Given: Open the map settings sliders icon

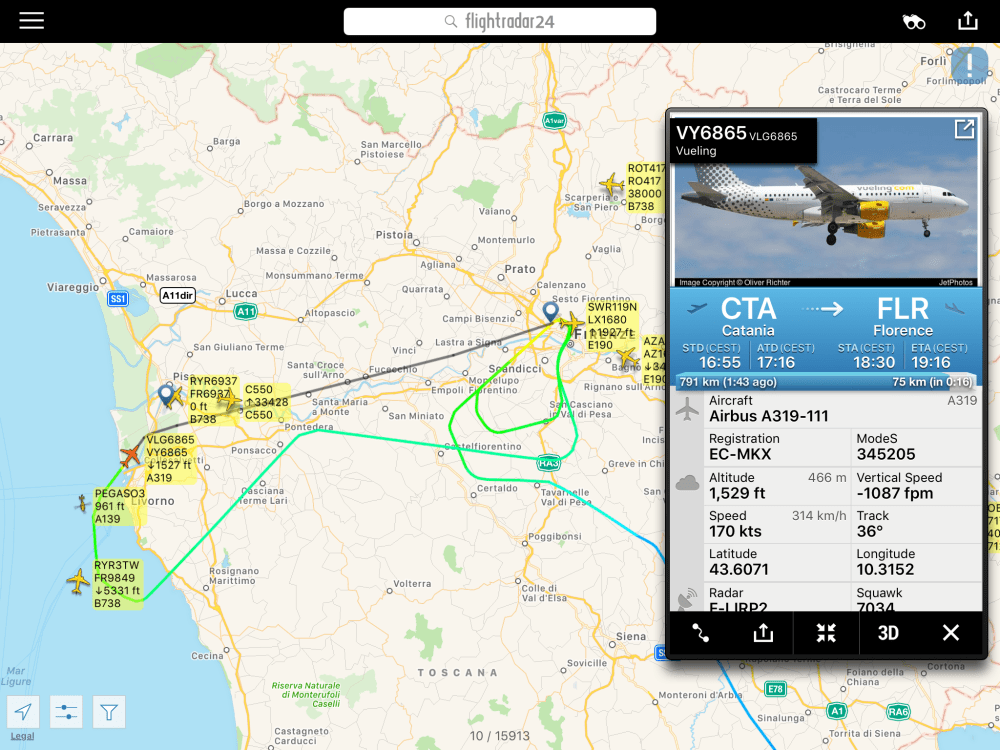Looking at the screenshot, I should tap(66, 712).
